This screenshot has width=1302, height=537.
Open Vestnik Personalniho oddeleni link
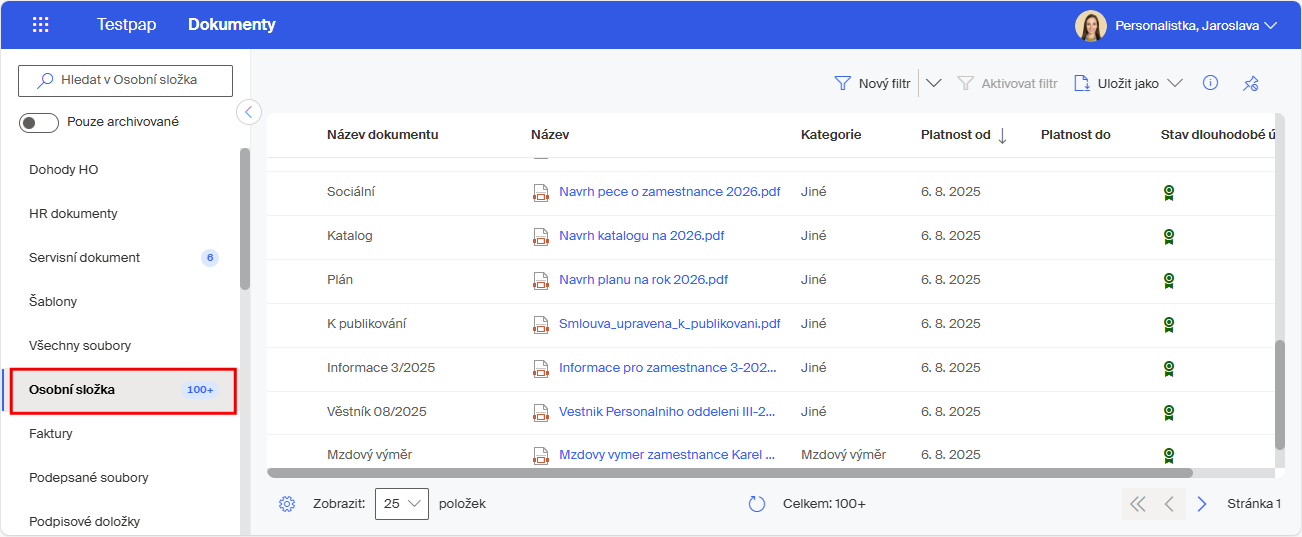(x=667, y=412)
